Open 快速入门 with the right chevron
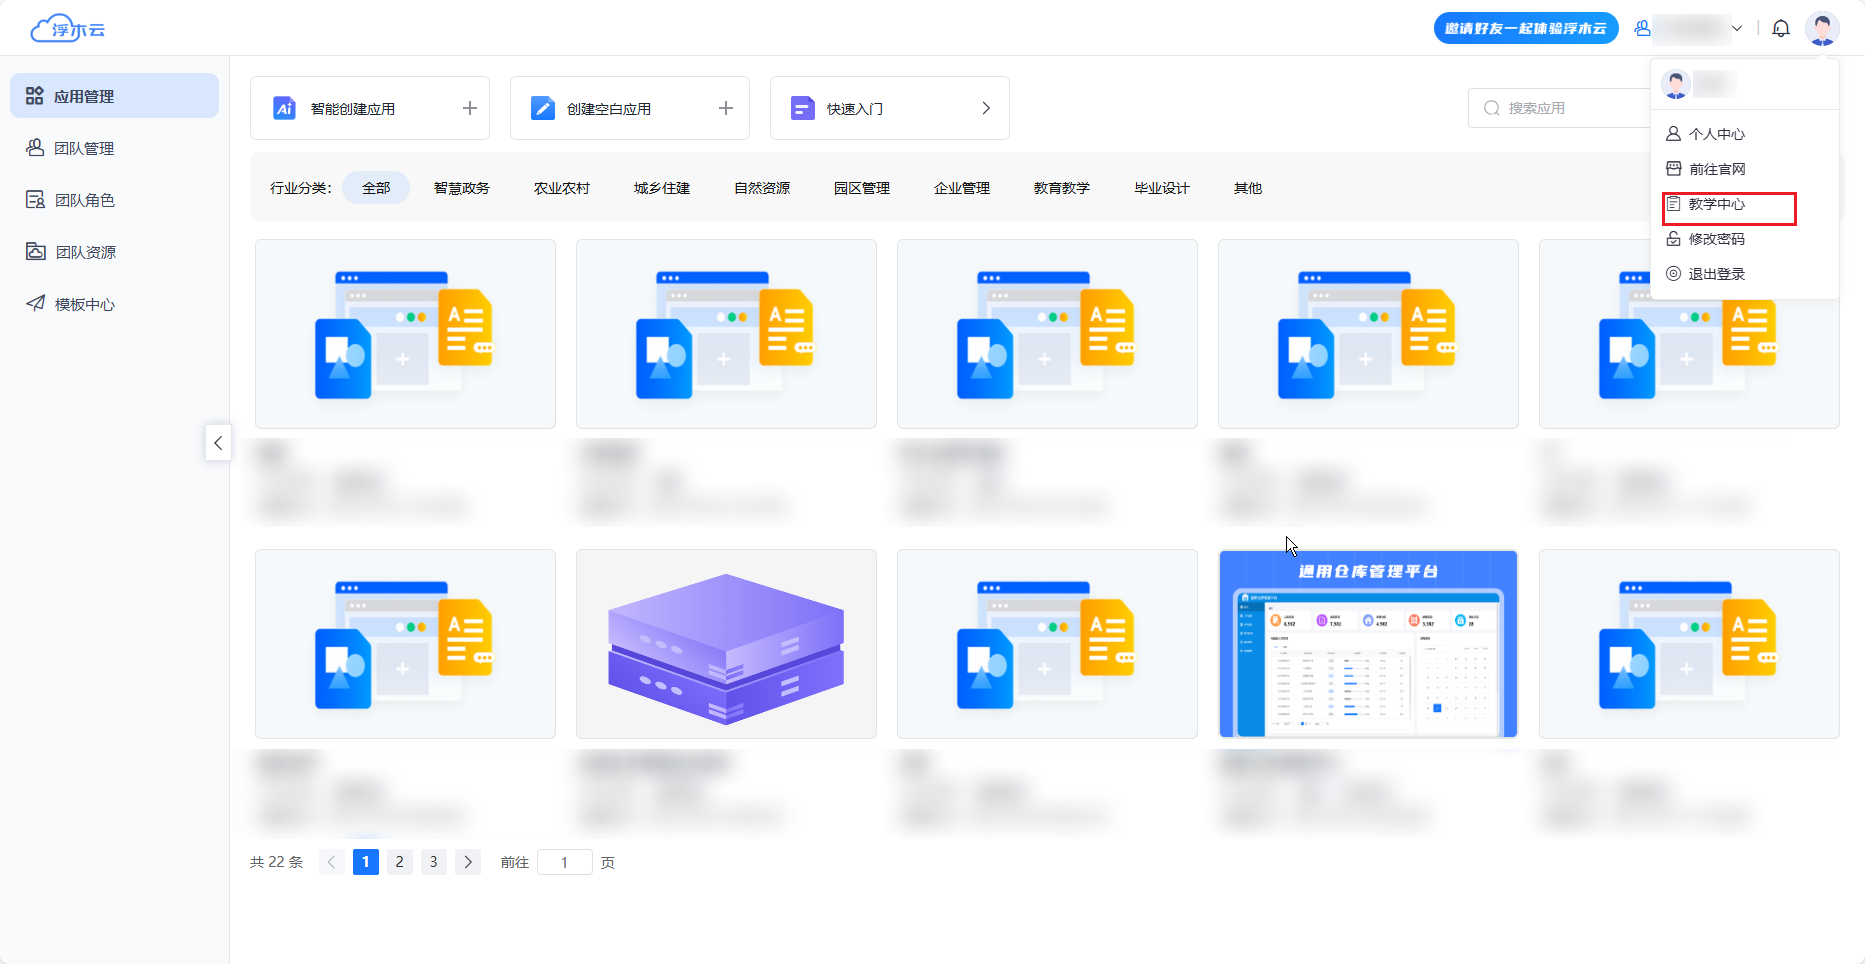The width and height of the screenshot is (1865, 964). [x=986, y=108]
